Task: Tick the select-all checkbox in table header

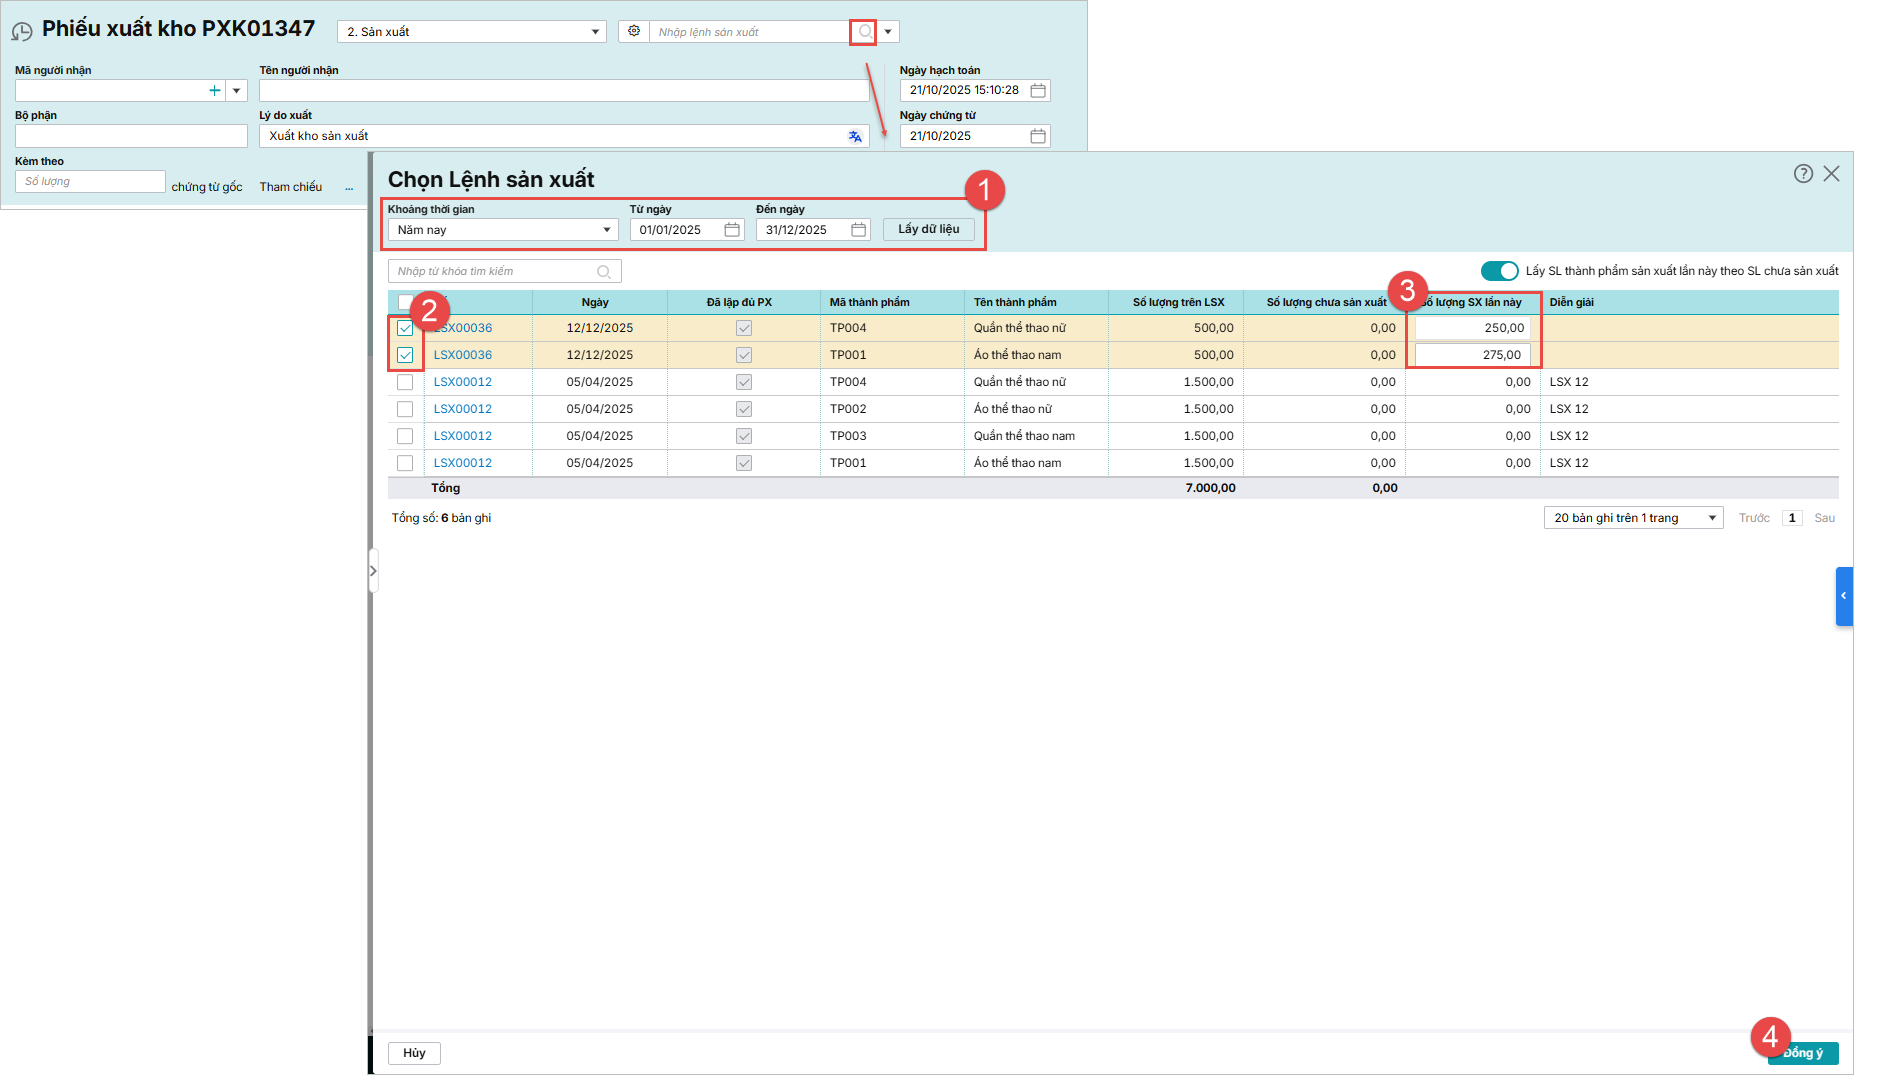Action: [x=405, y=302]
